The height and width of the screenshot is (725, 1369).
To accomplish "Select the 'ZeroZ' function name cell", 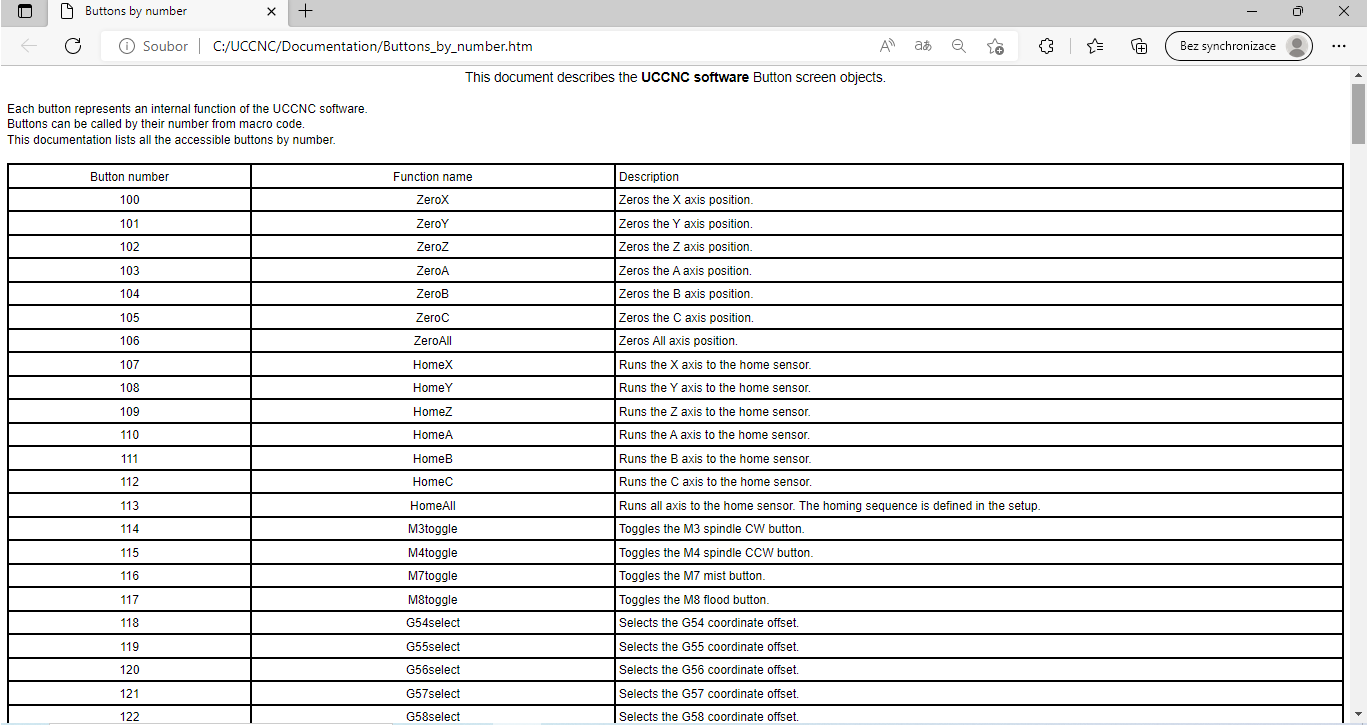I will pos(433,247).
